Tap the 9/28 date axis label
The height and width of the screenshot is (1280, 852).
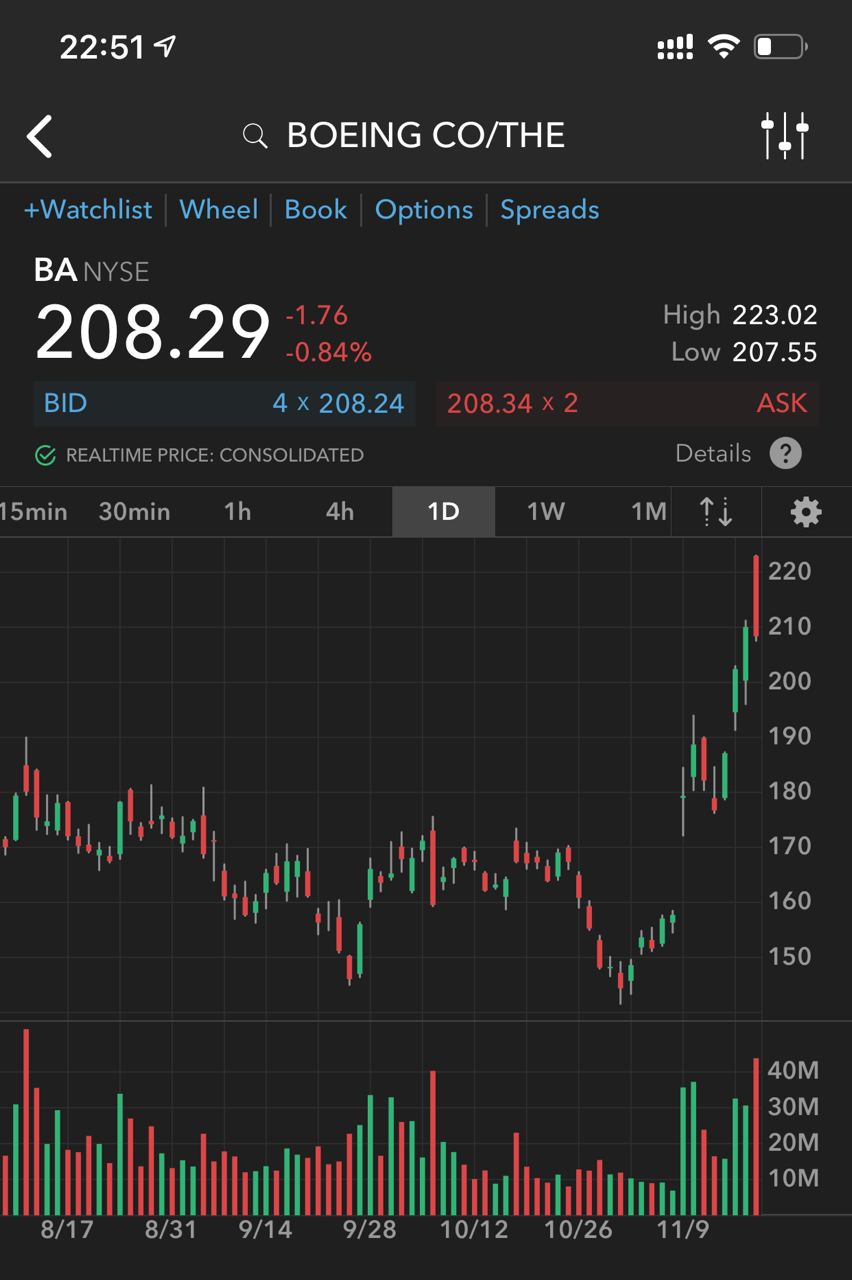(x=370, y=1230)
